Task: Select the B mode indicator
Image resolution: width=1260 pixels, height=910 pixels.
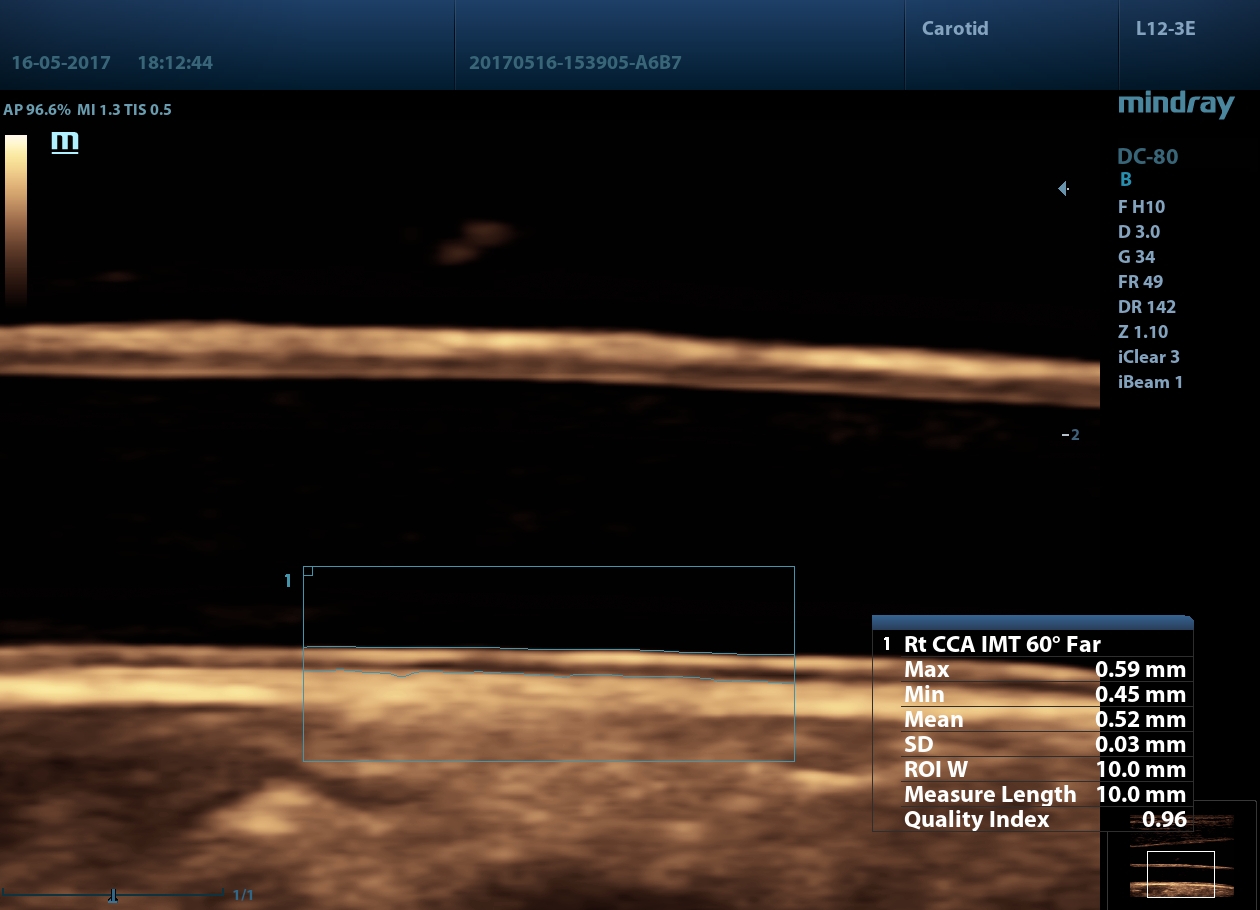Action: 1125,180
